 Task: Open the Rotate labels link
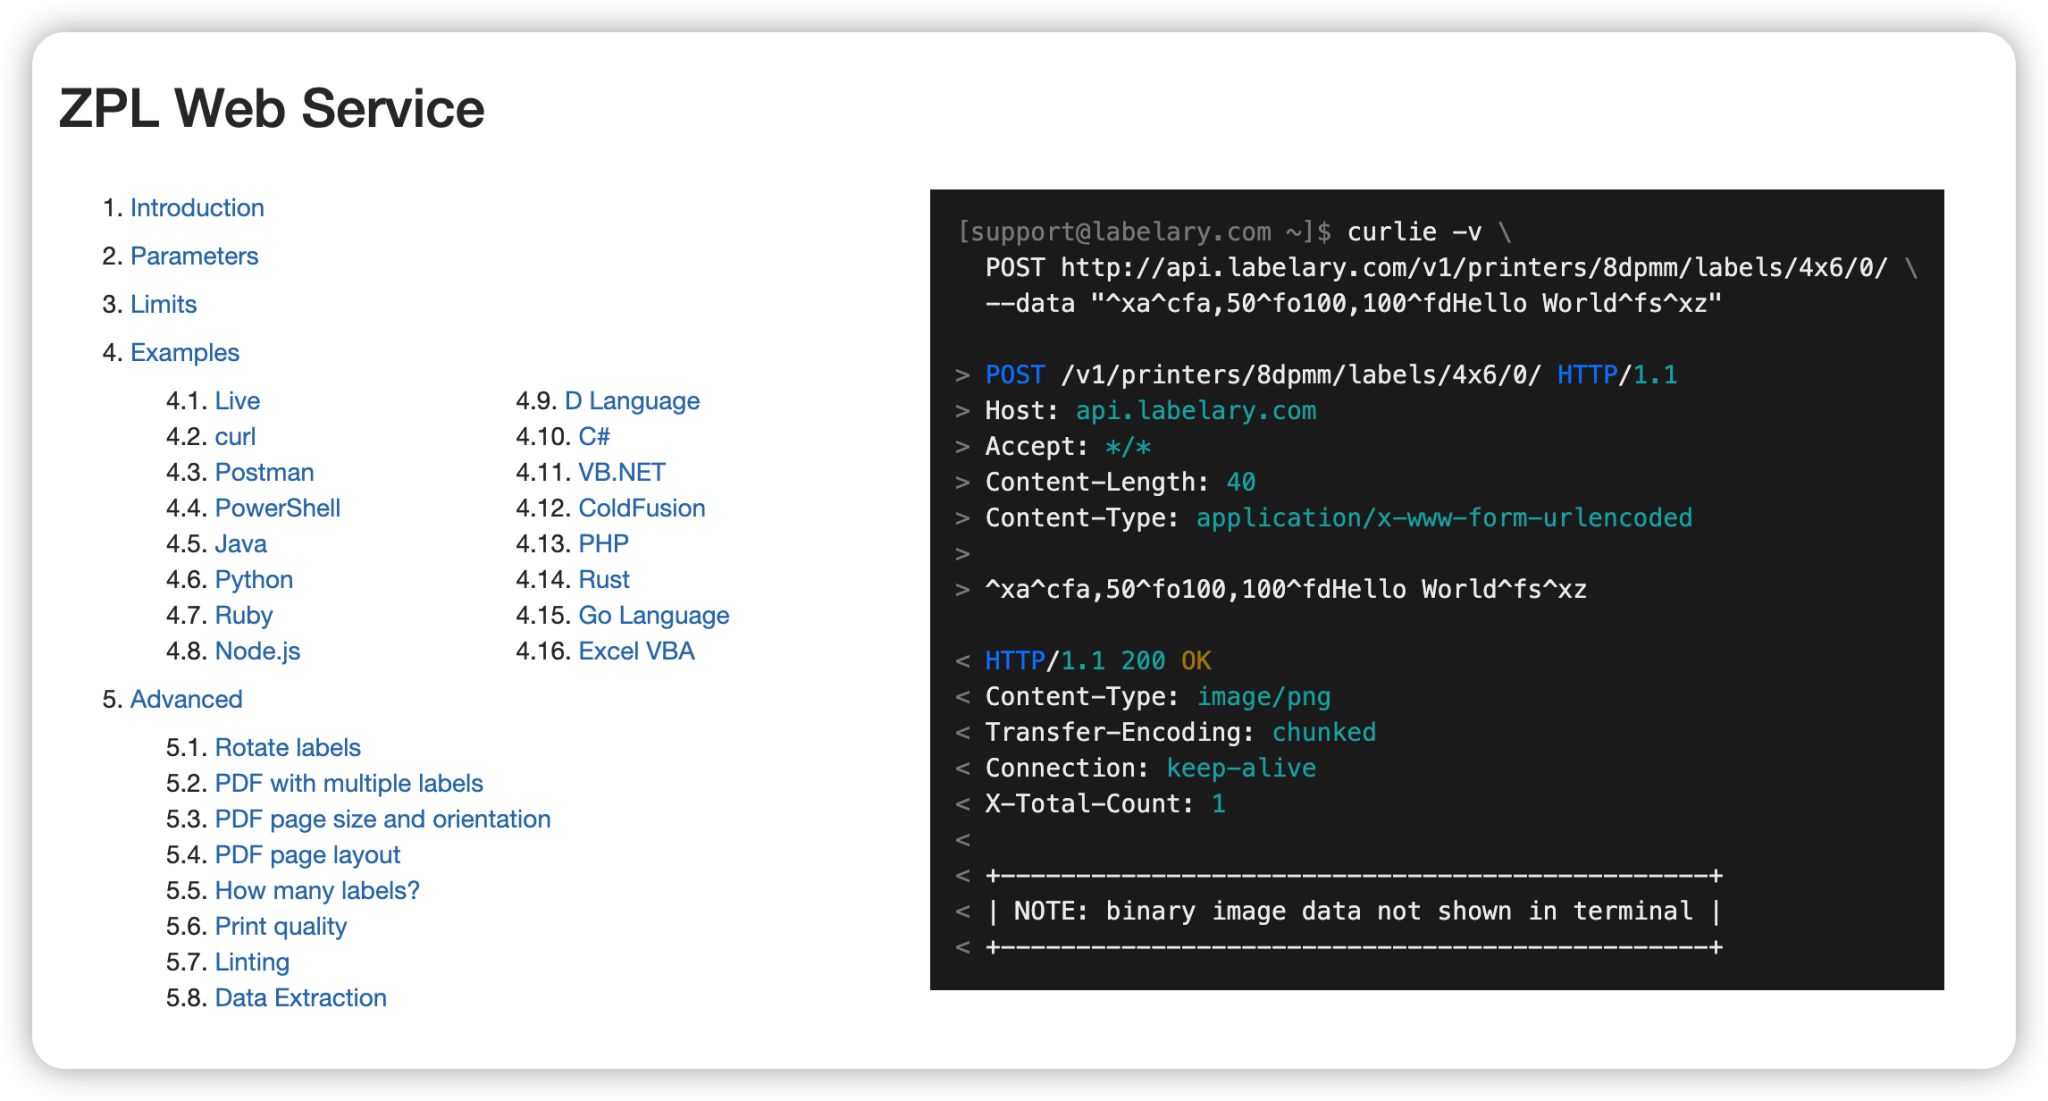288,748
